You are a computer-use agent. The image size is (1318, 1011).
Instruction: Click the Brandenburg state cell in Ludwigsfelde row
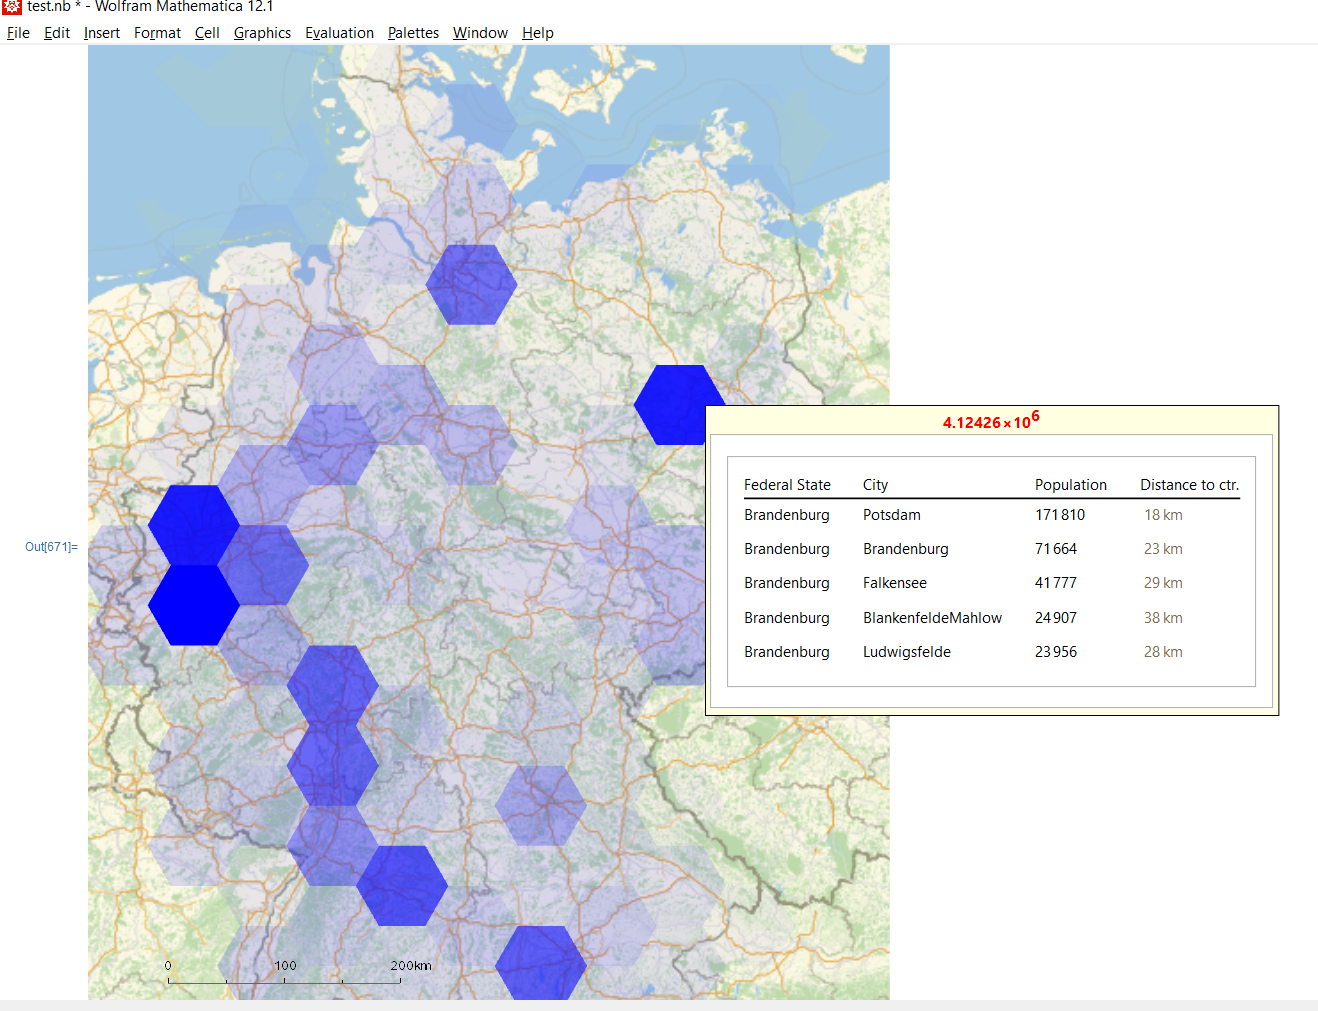787,652
